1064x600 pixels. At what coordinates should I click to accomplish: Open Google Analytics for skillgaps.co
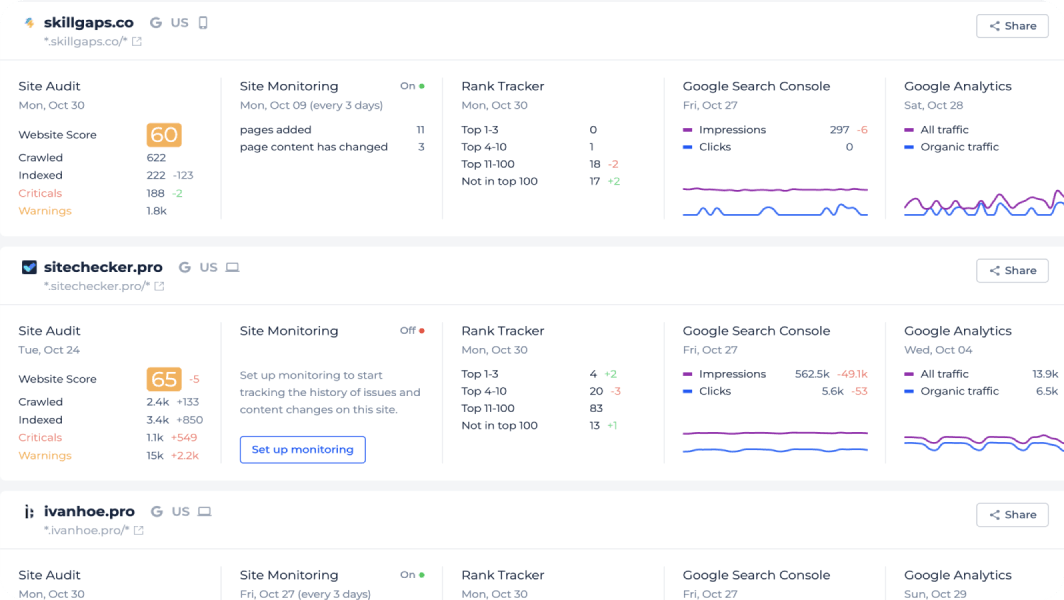(957, 86)
